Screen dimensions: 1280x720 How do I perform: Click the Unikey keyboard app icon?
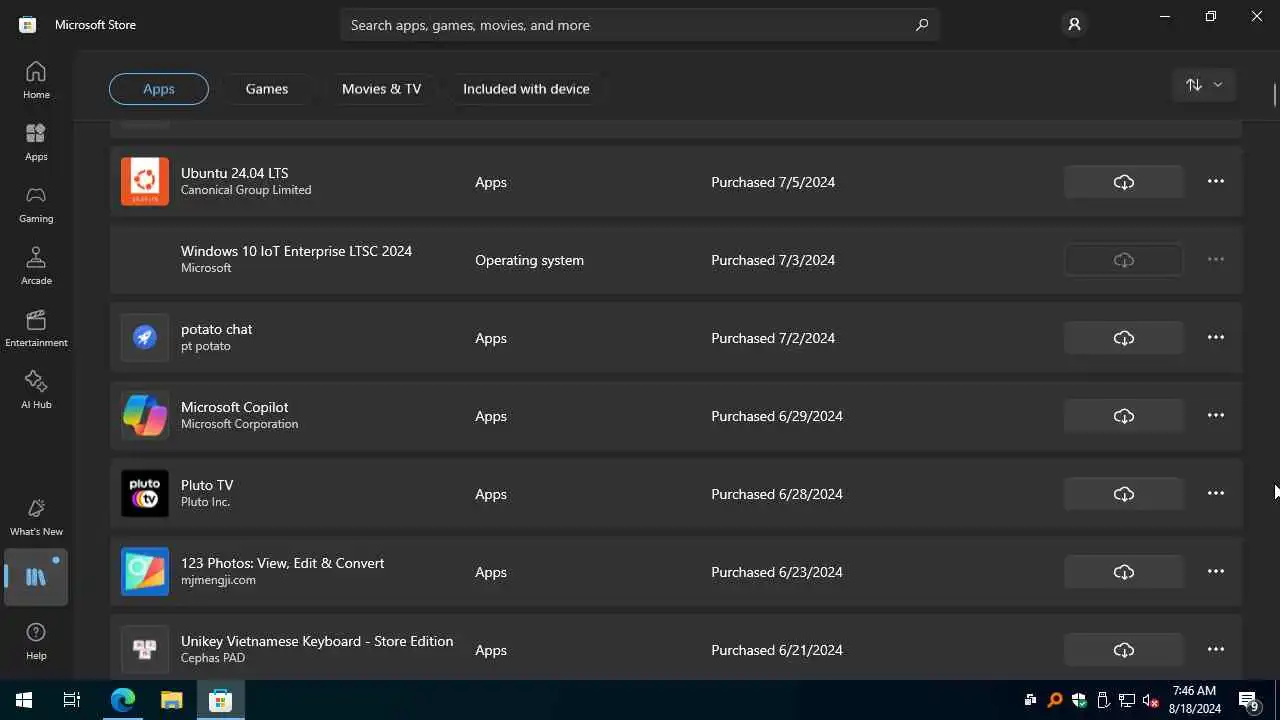(x=145, y=649)
